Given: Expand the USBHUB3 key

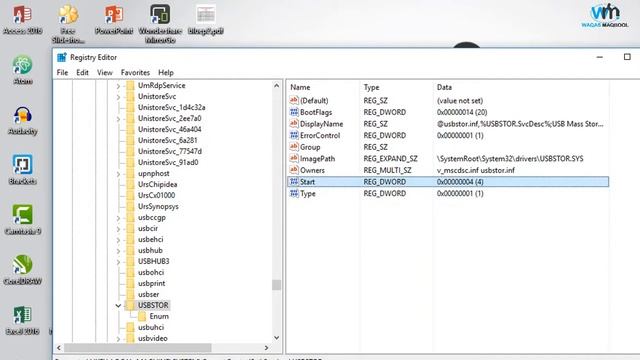Looking at the screenshot, I should click(118, 262).
